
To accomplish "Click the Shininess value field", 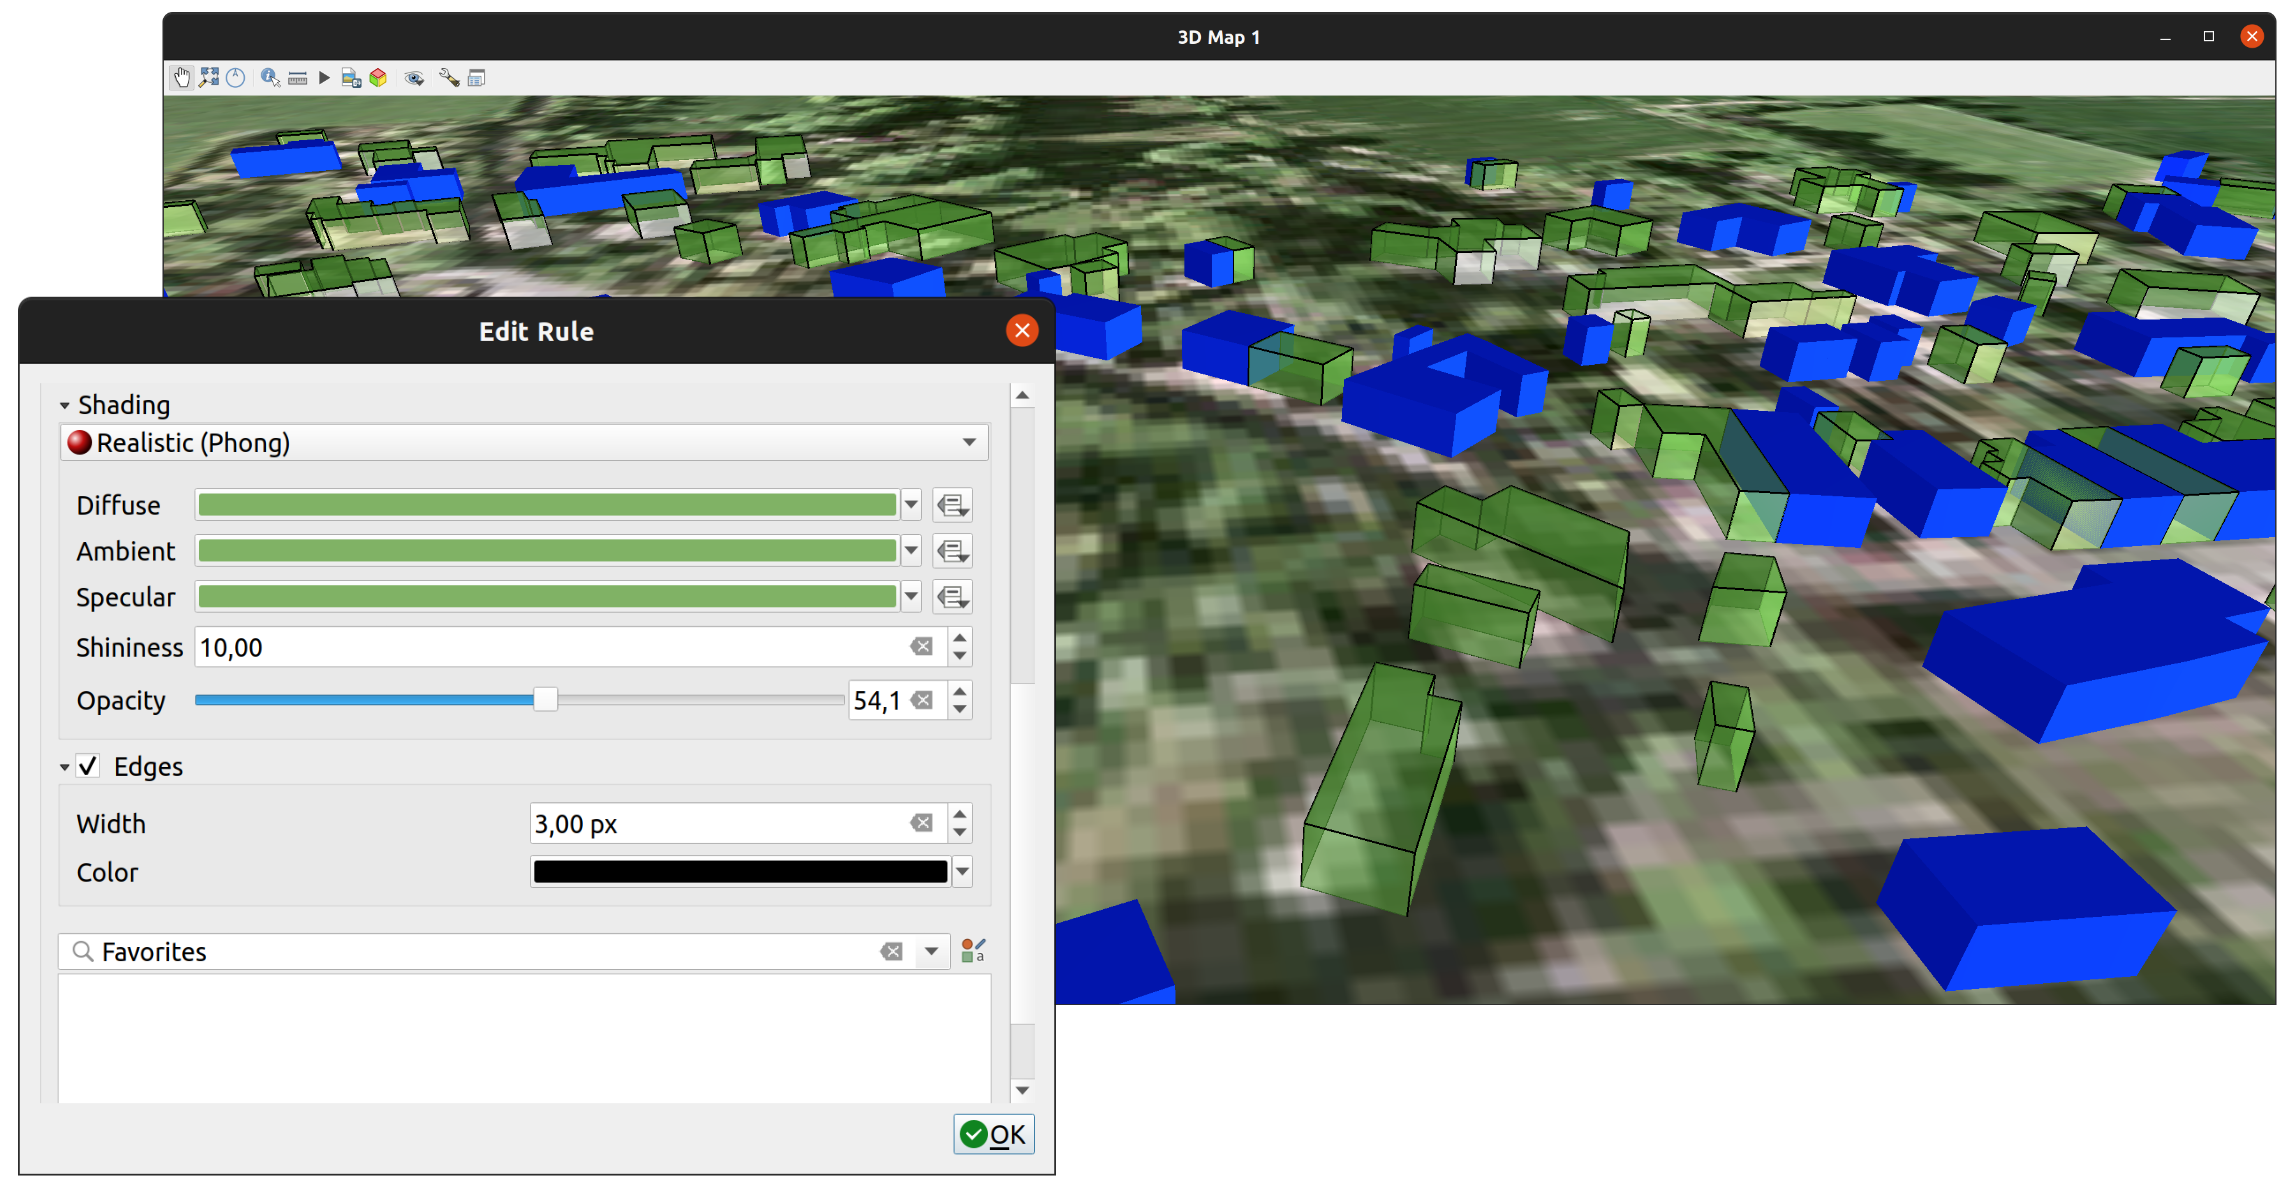I will tap(550, 648).
